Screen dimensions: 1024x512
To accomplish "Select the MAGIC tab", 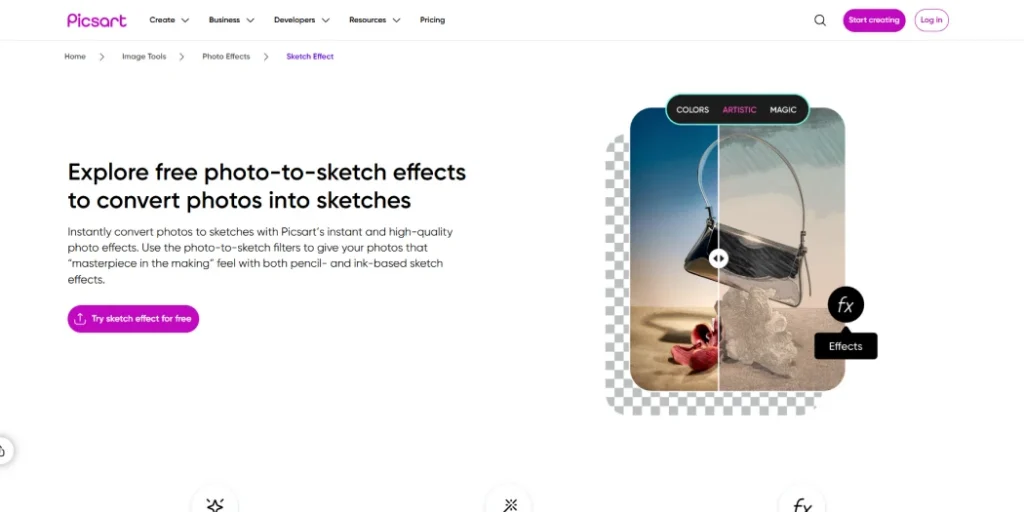I will 783,110.
